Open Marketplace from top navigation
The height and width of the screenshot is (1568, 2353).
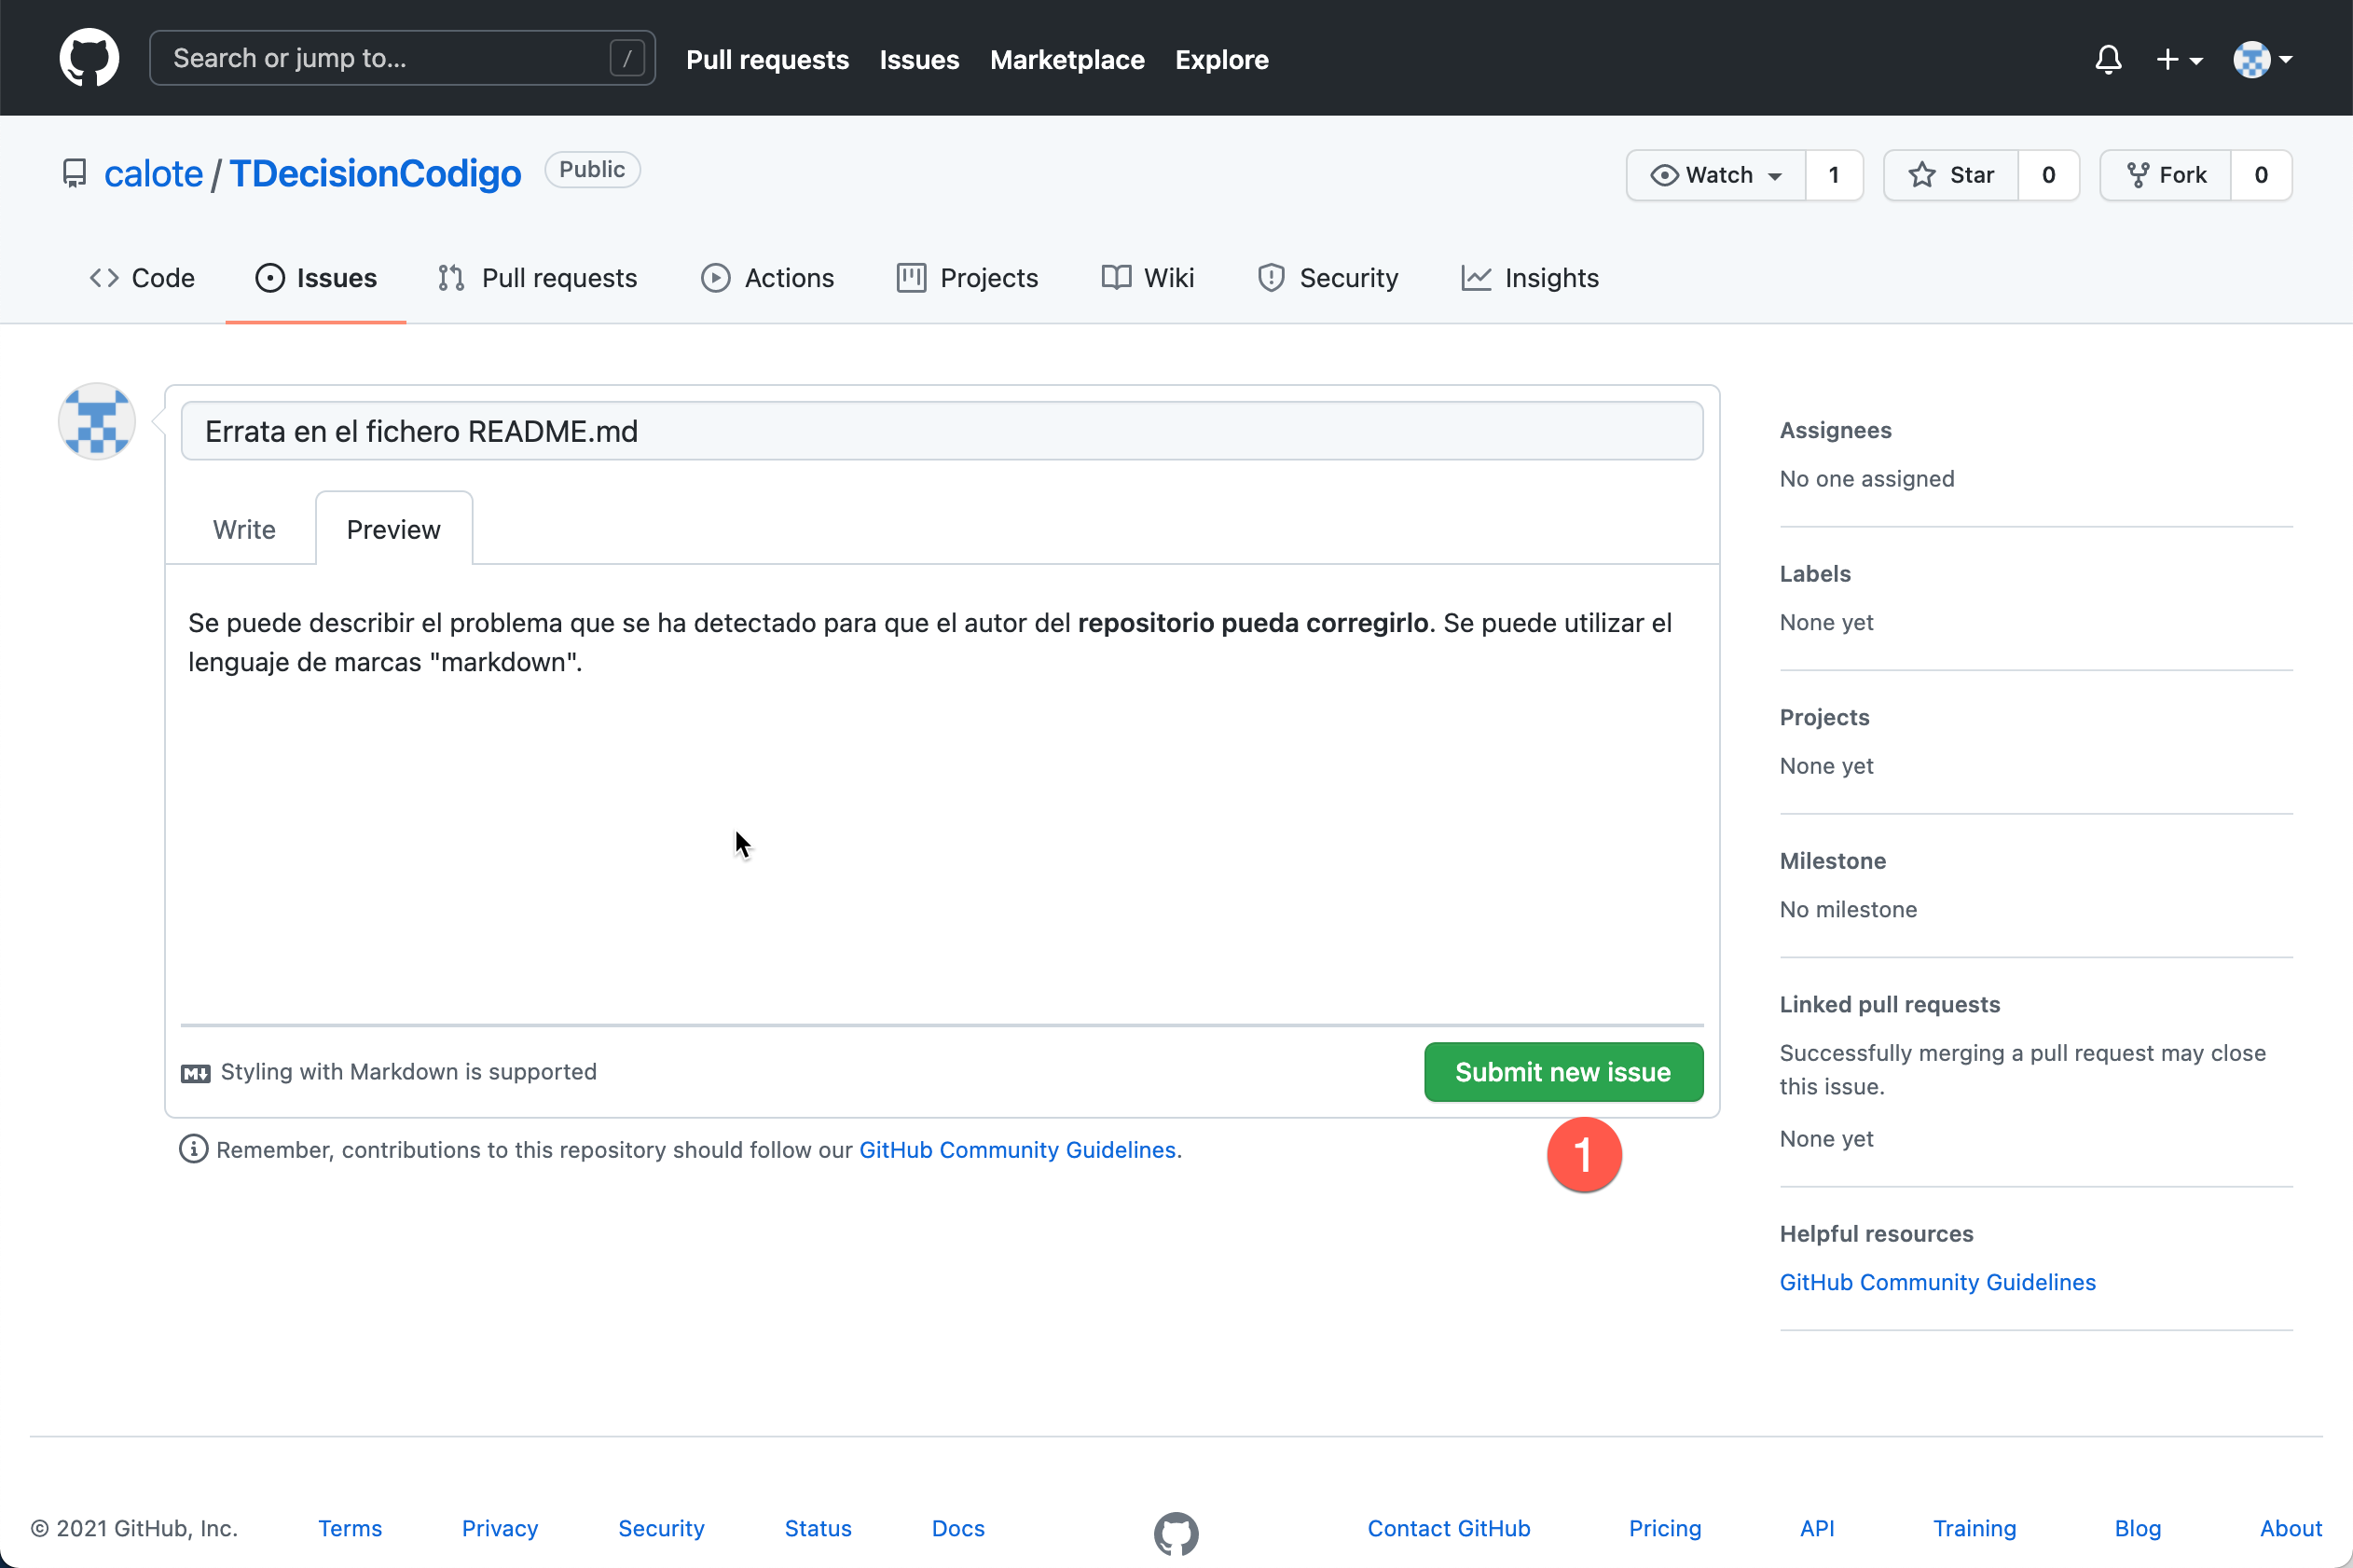1067,59
